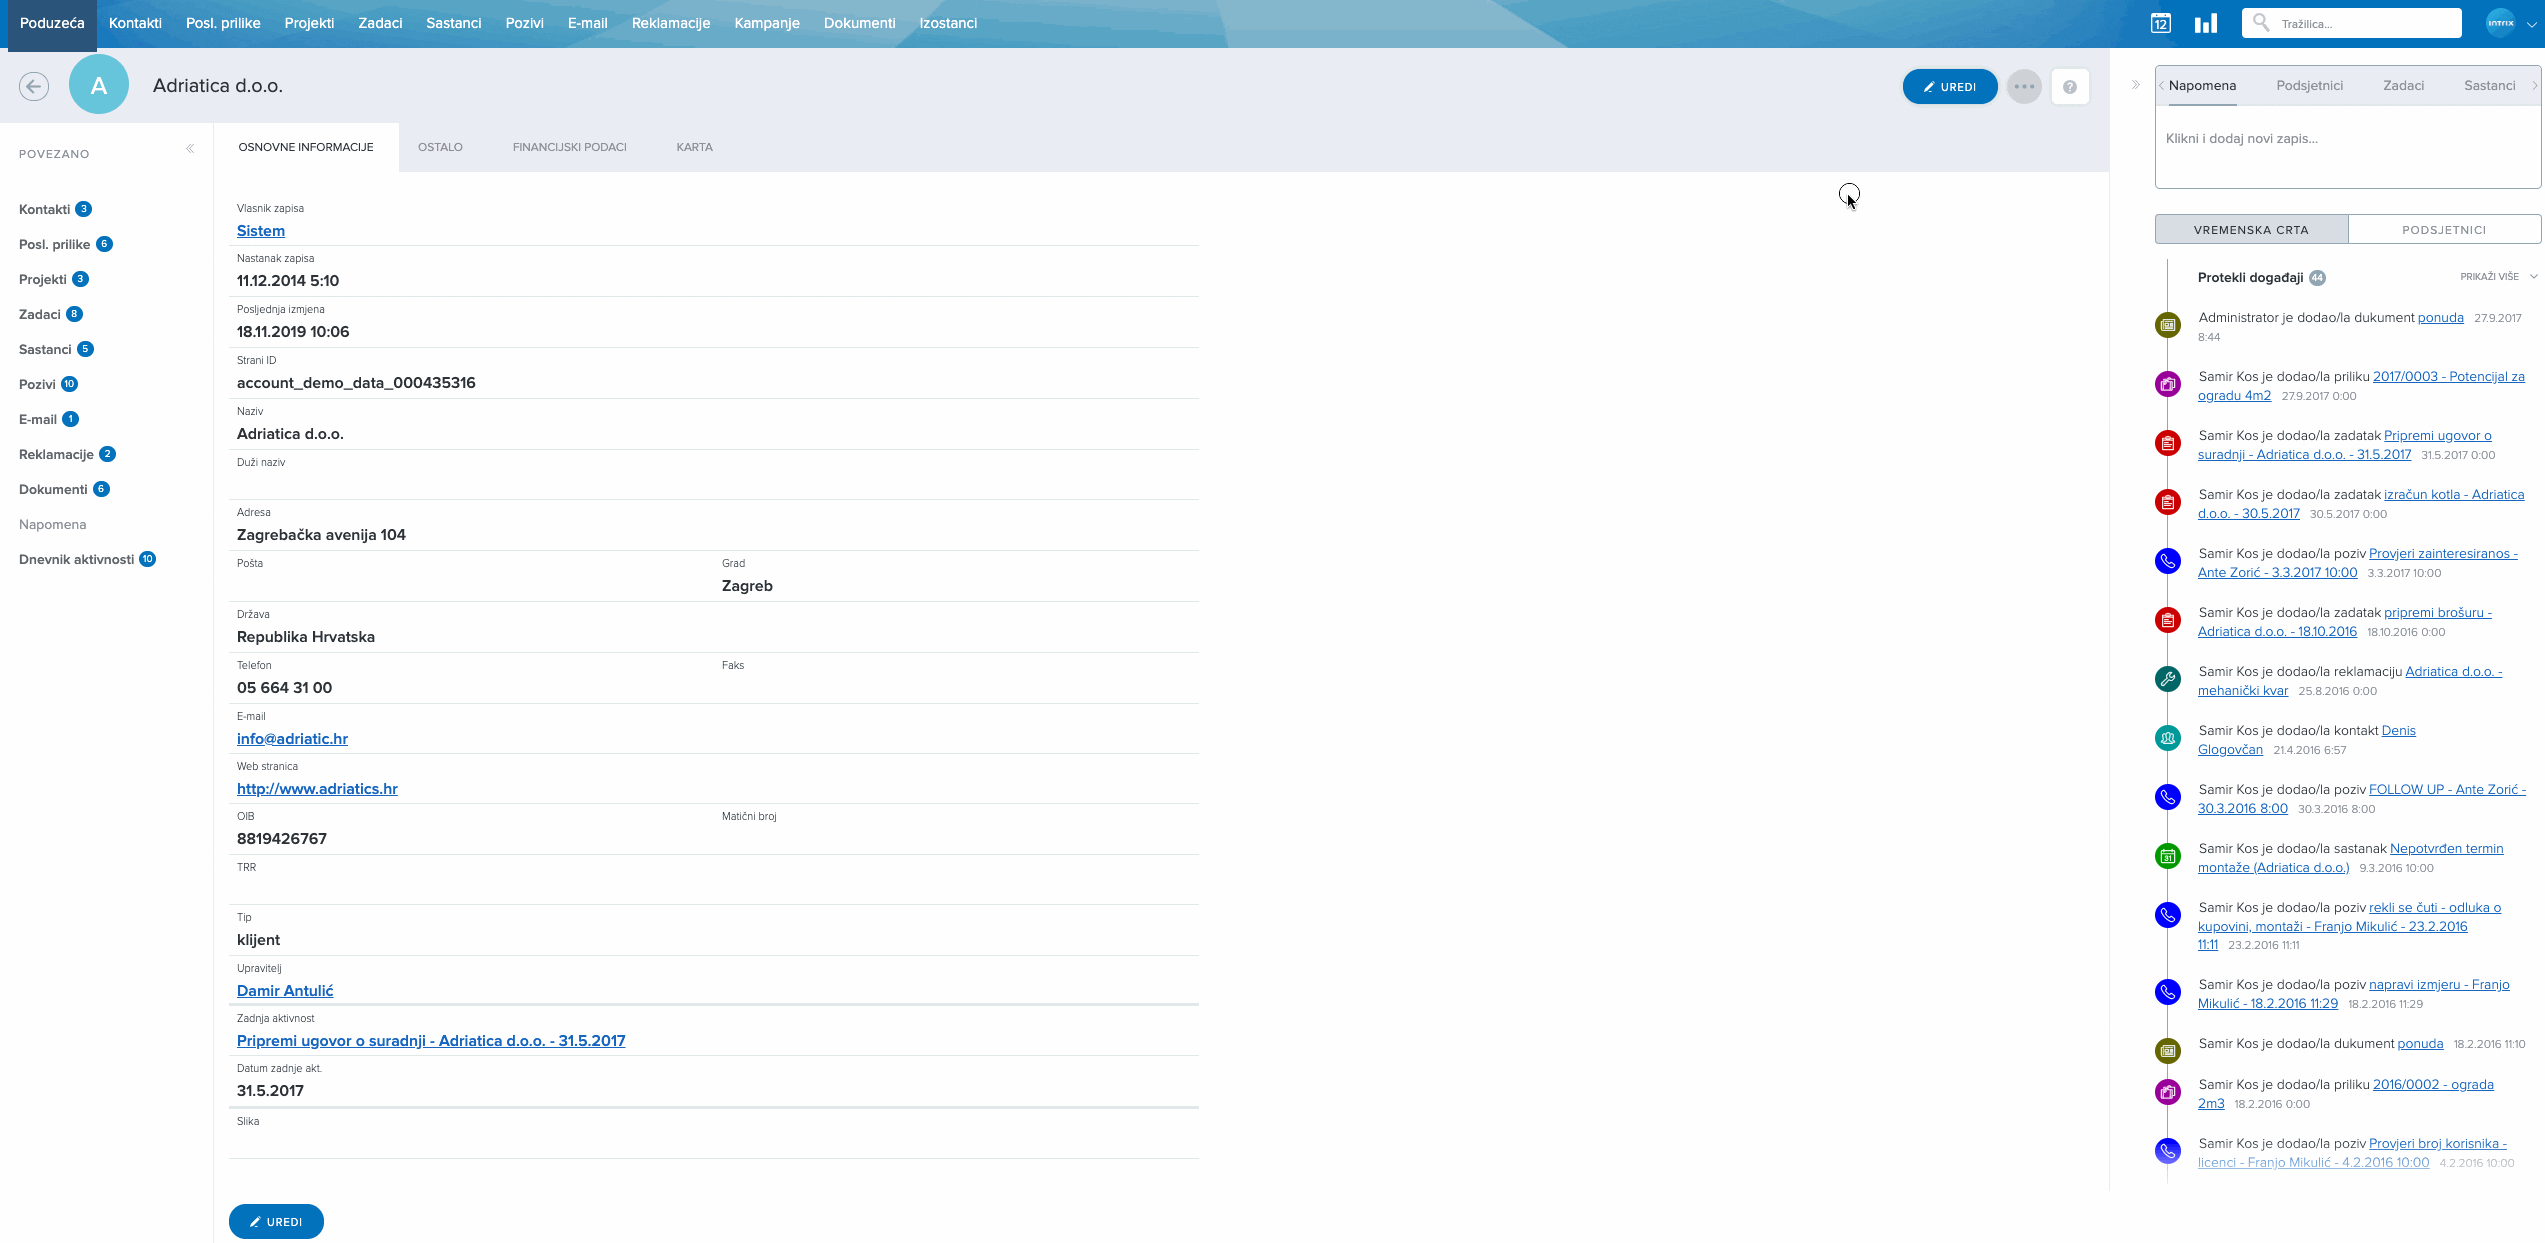This screenshot has height=1243, width=2545.
Task: Expand Prikaži više in past events
Action: click(x=2497, y=277)
